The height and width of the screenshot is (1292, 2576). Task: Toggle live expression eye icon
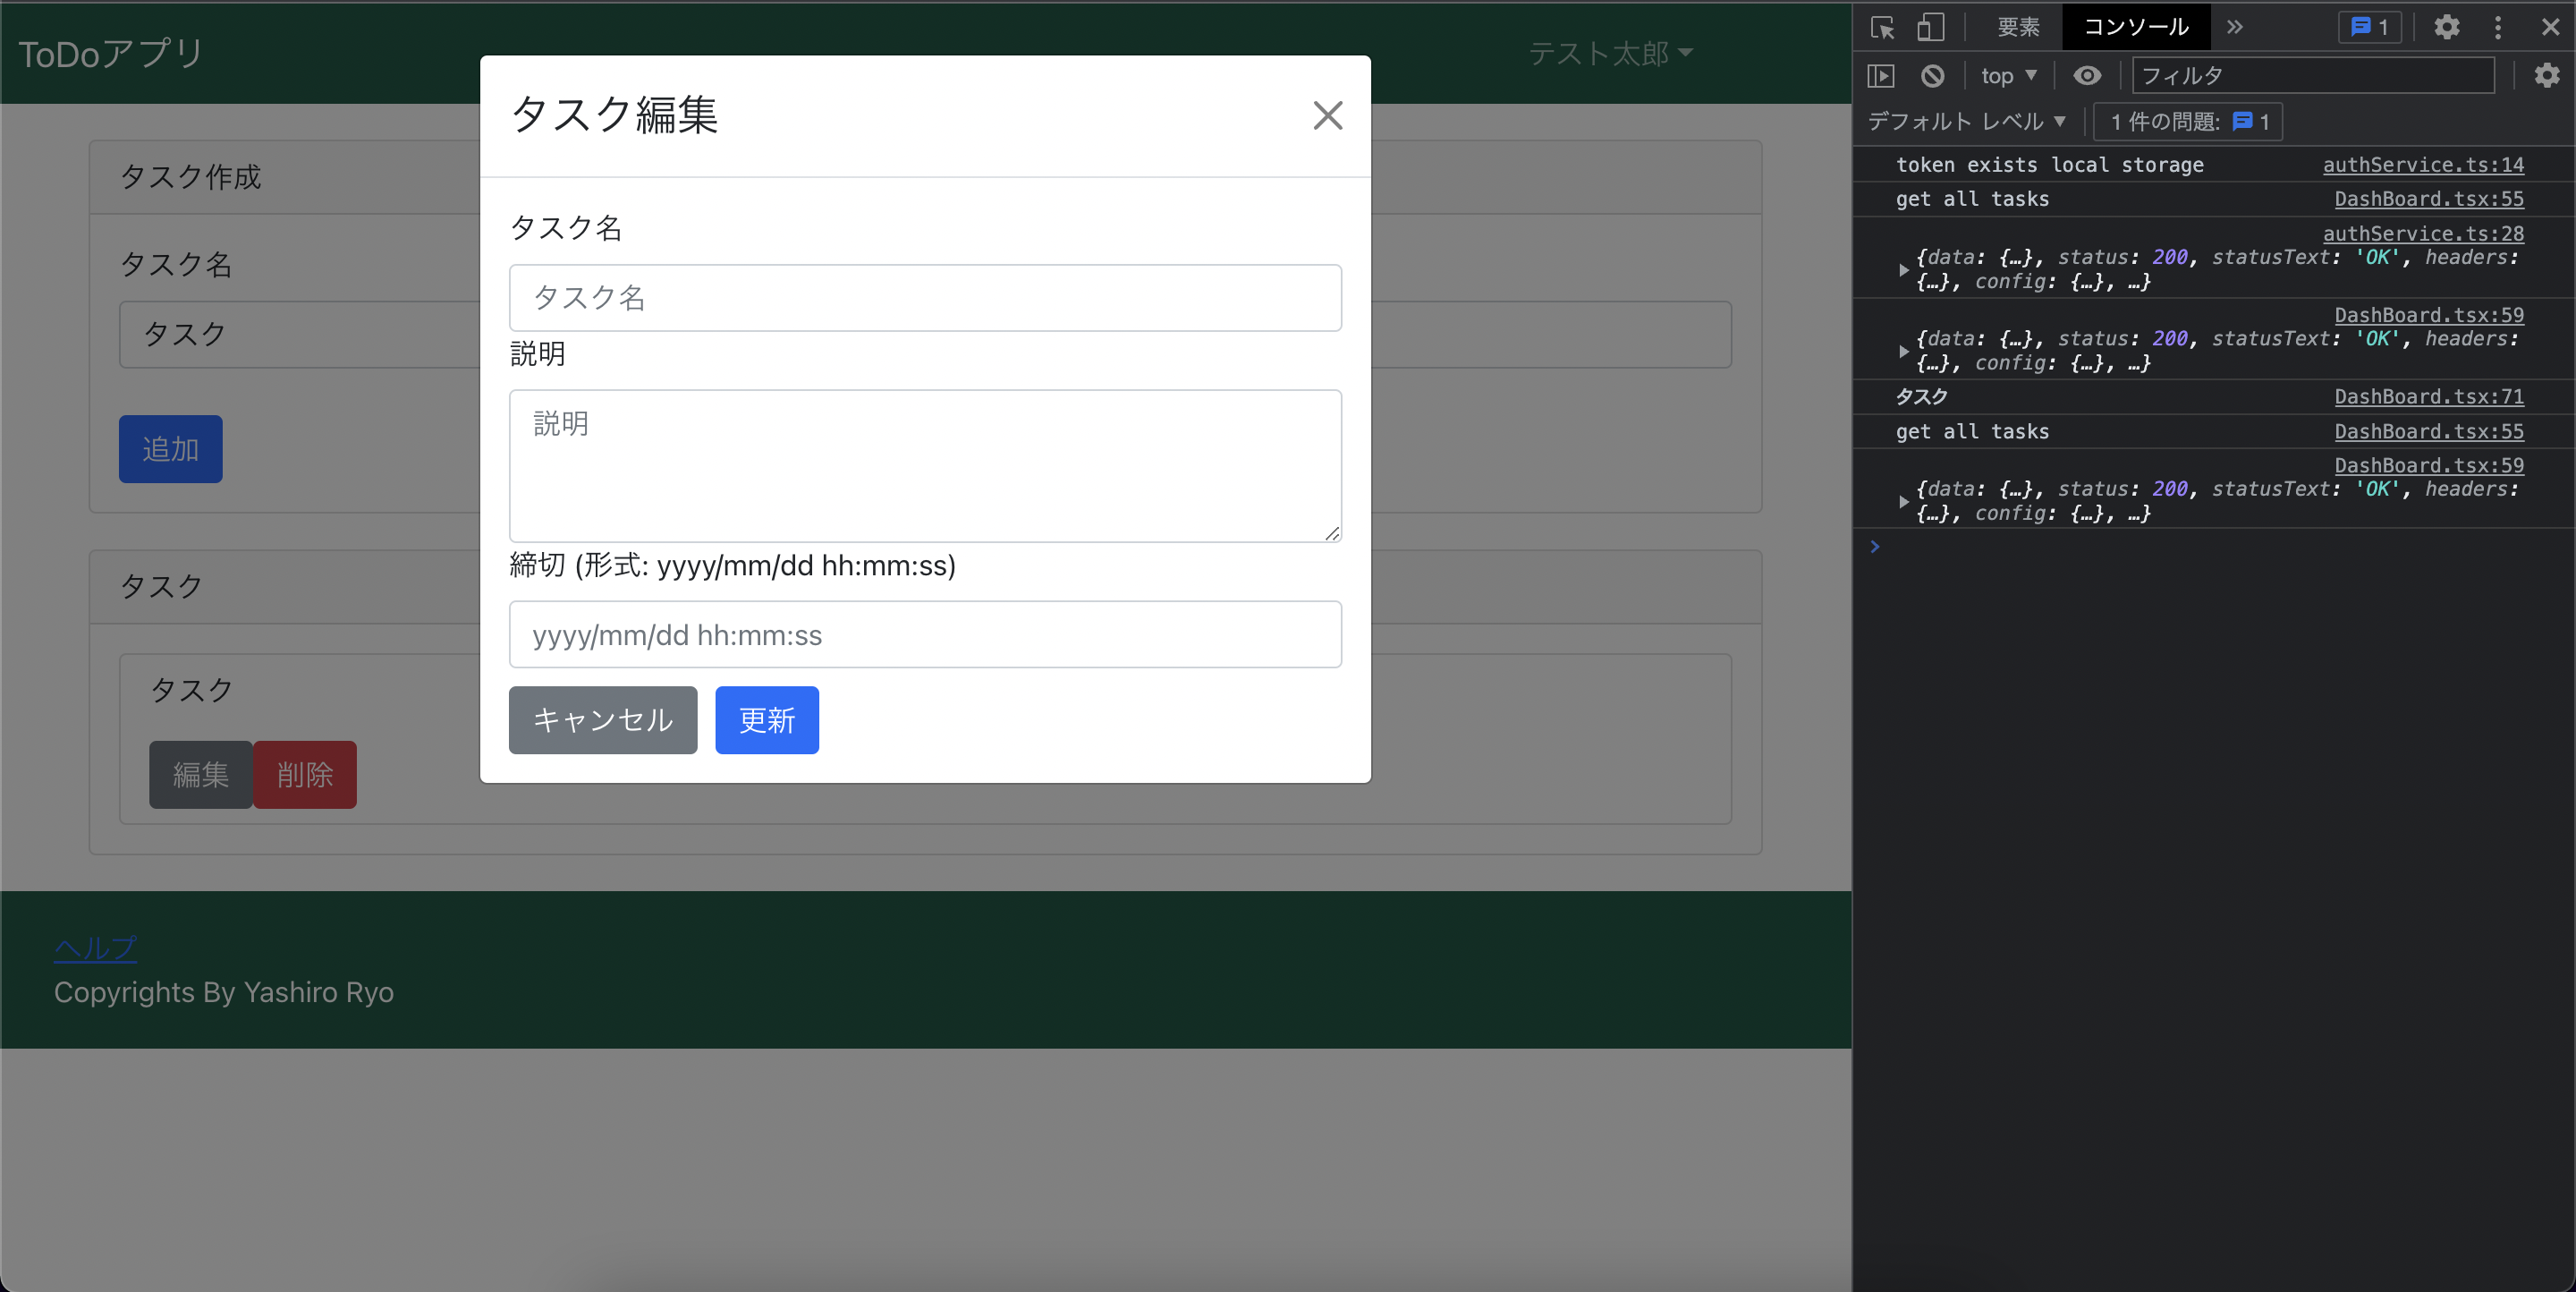point(2087,76)
